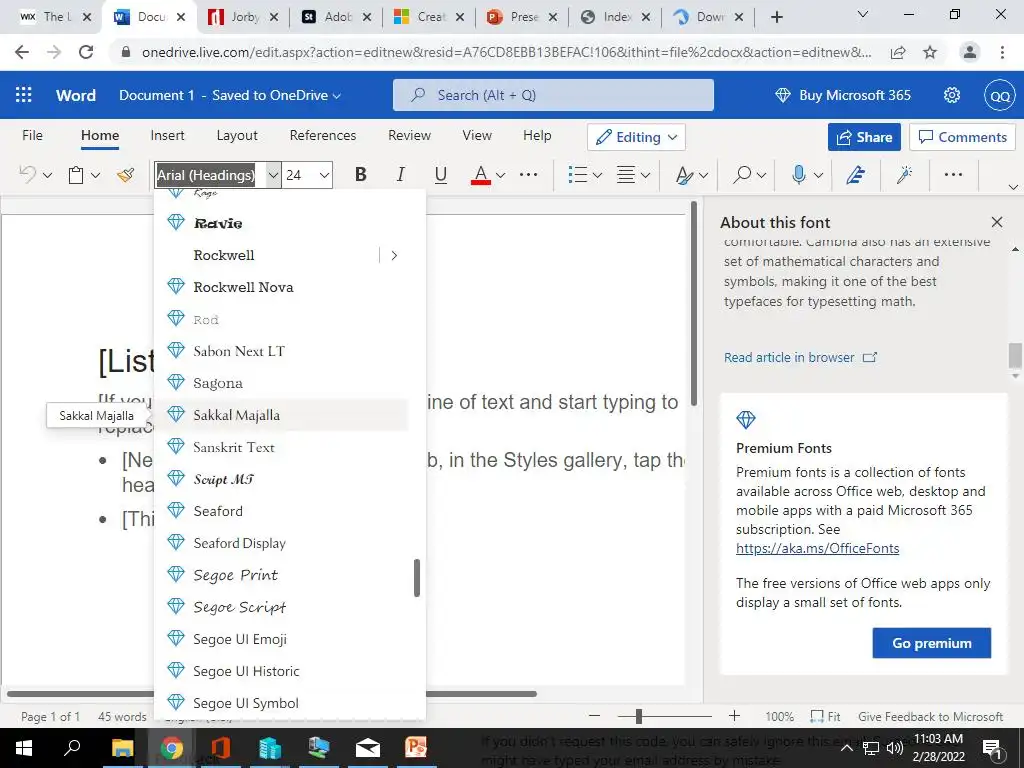Viewport: 1024px width, 768px height.
Task: Bookmark this page with star icon
Action: [930, 52]
